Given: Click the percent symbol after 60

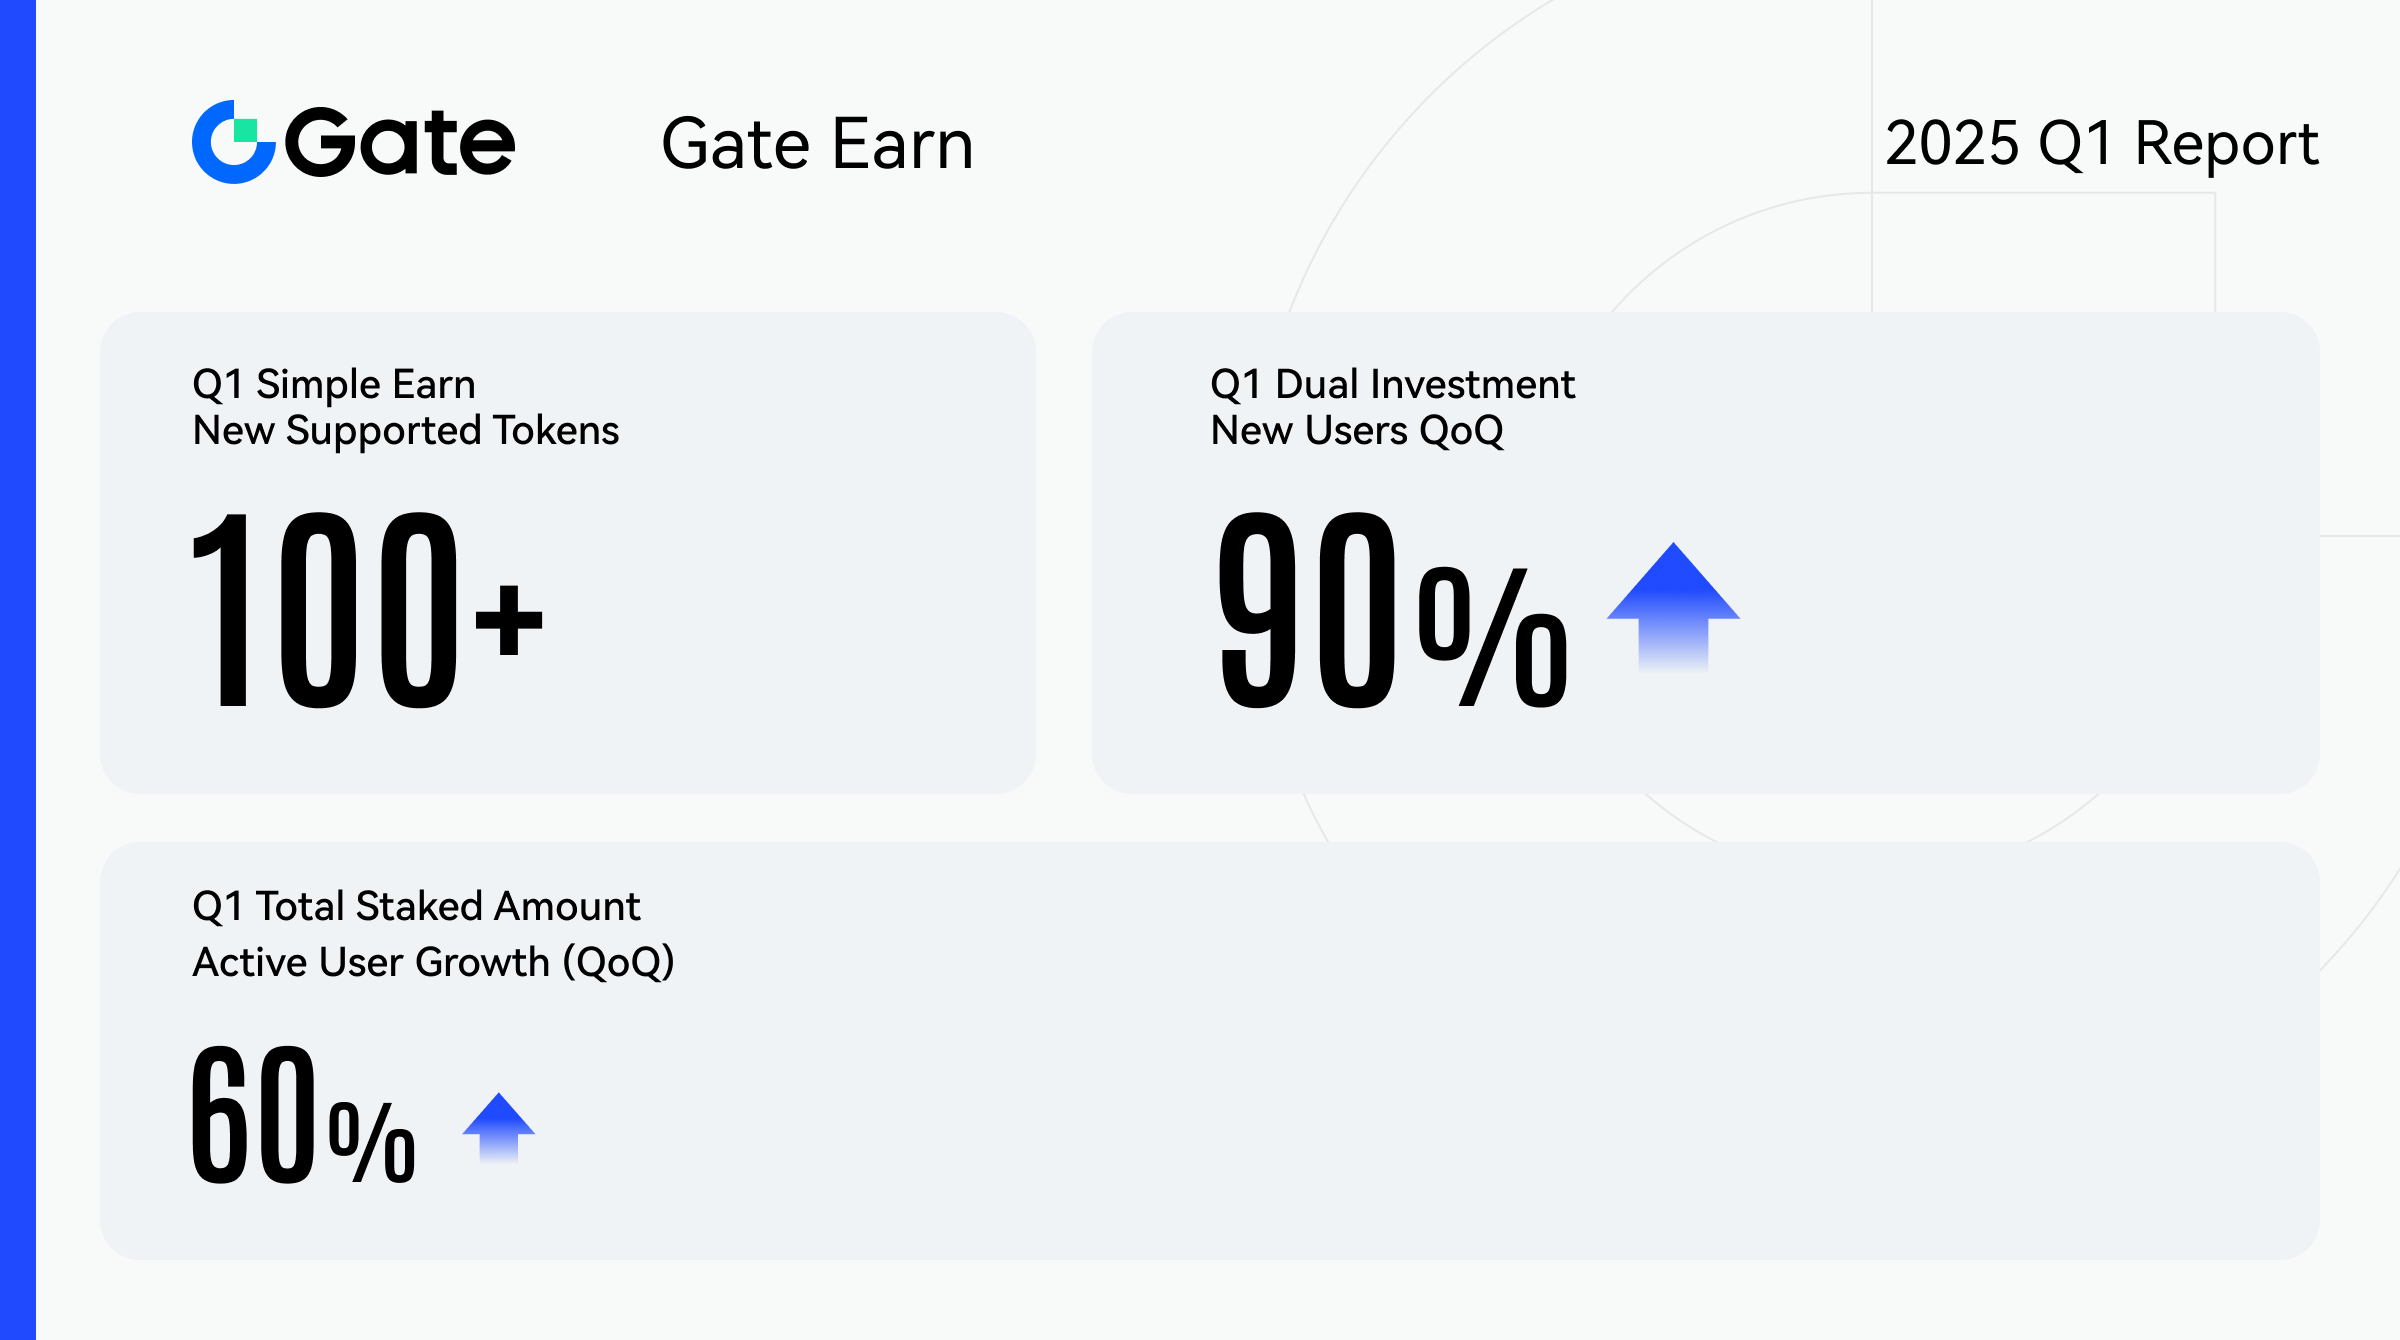Looking at the screenshot, I should pos(372,1141).
